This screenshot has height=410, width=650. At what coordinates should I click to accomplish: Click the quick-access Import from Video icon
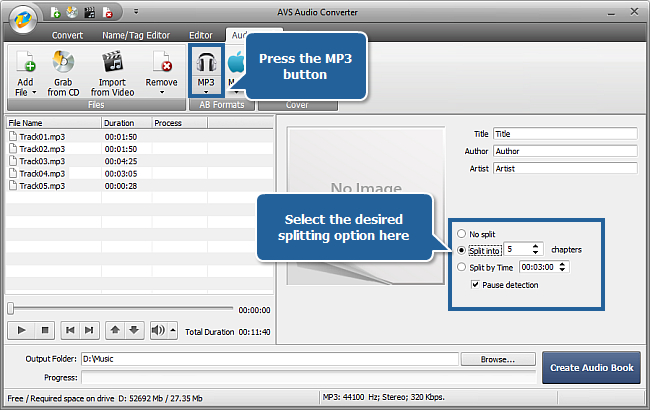pos(89,13)
